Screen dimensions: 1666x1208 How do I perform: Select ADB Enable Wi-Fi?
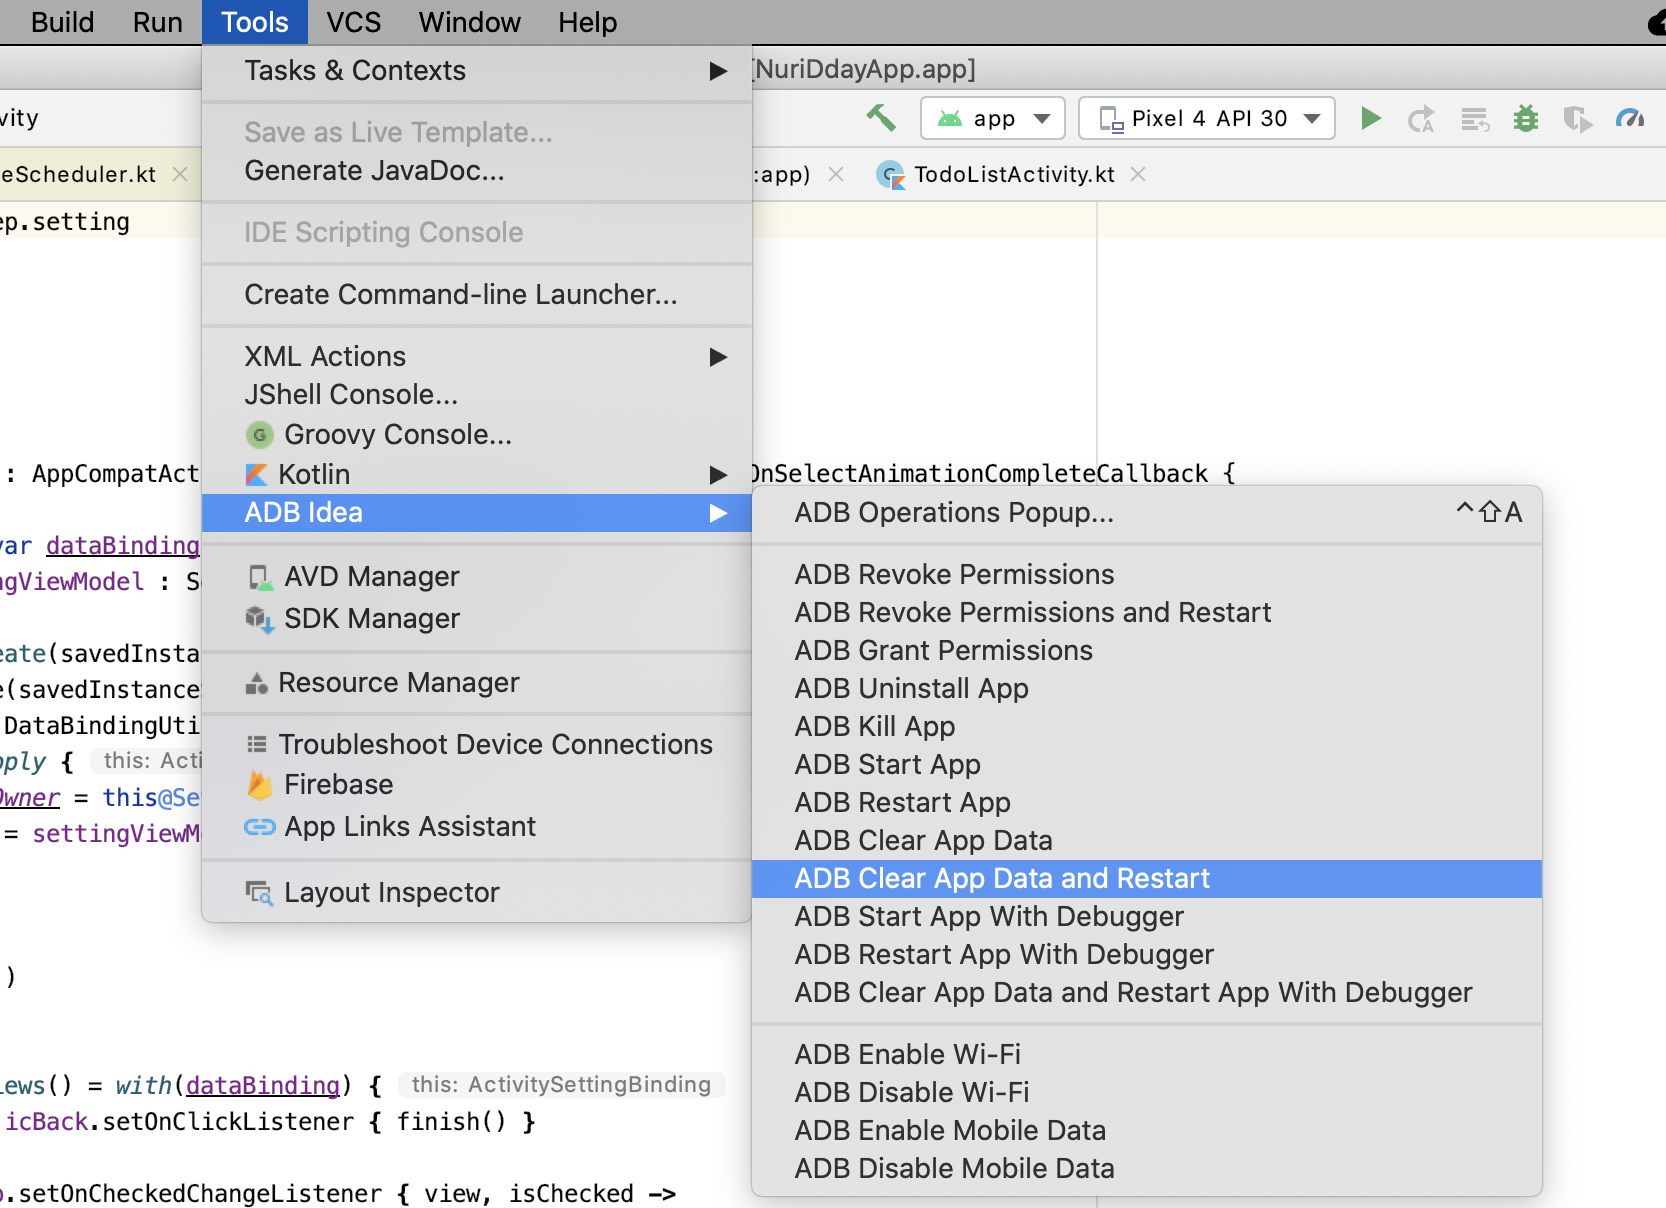click(x=1147, y=1055)
